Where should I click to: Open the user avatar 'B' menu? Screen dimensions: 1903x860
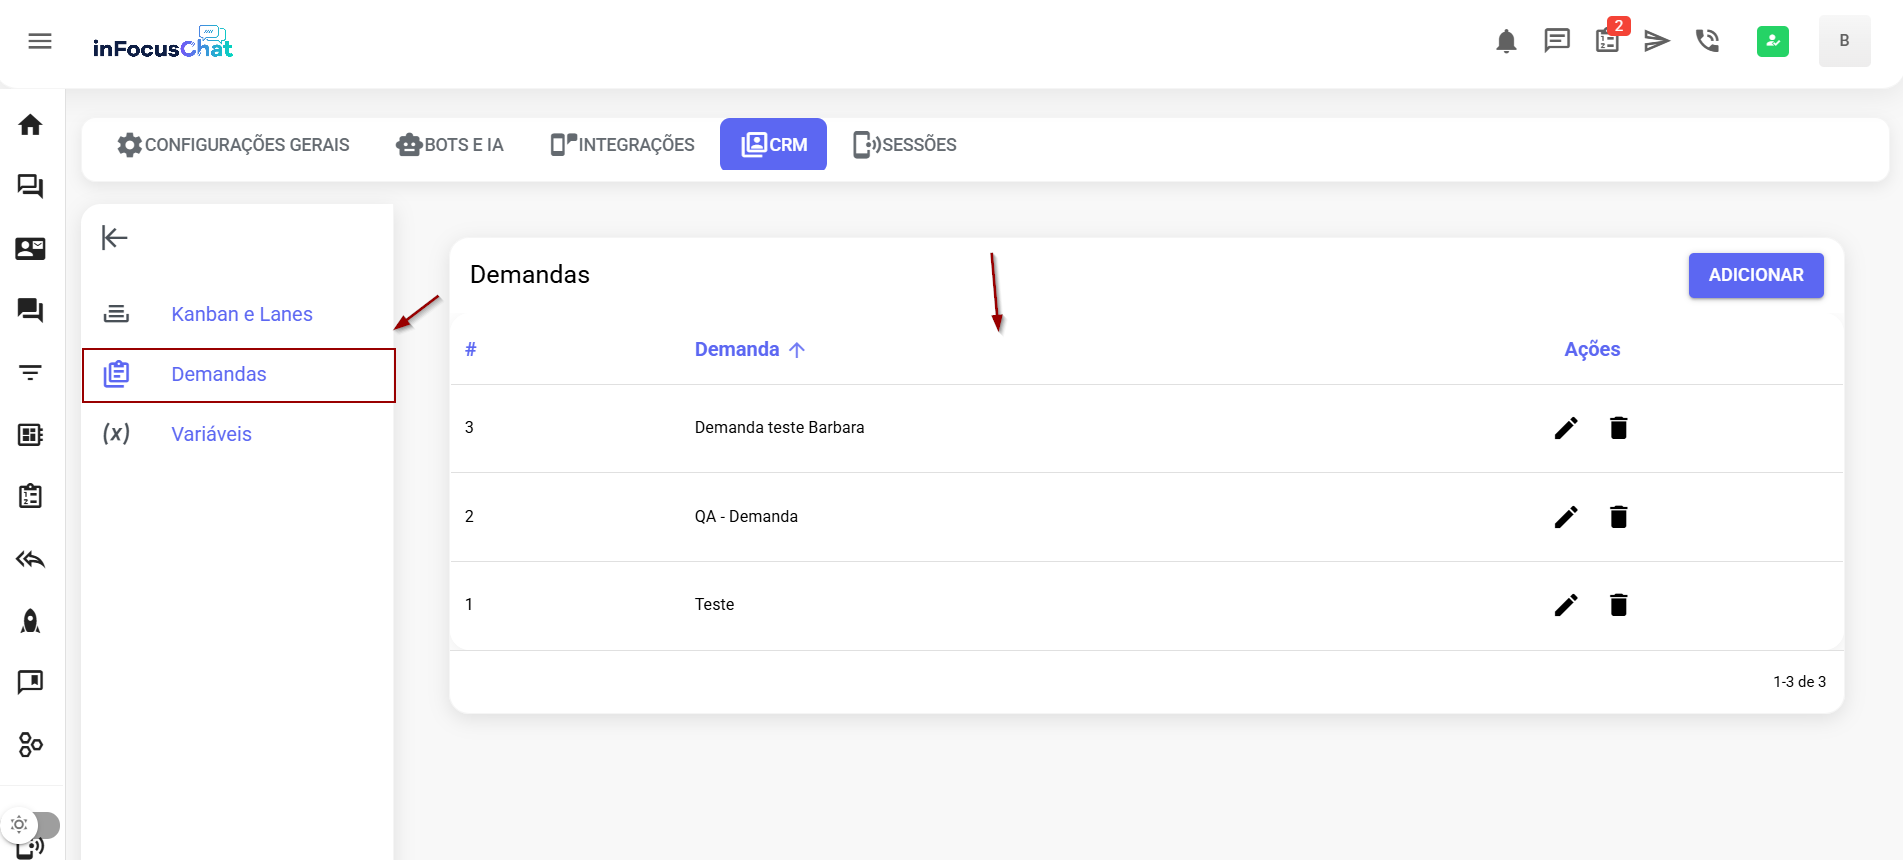point(1844,41)
